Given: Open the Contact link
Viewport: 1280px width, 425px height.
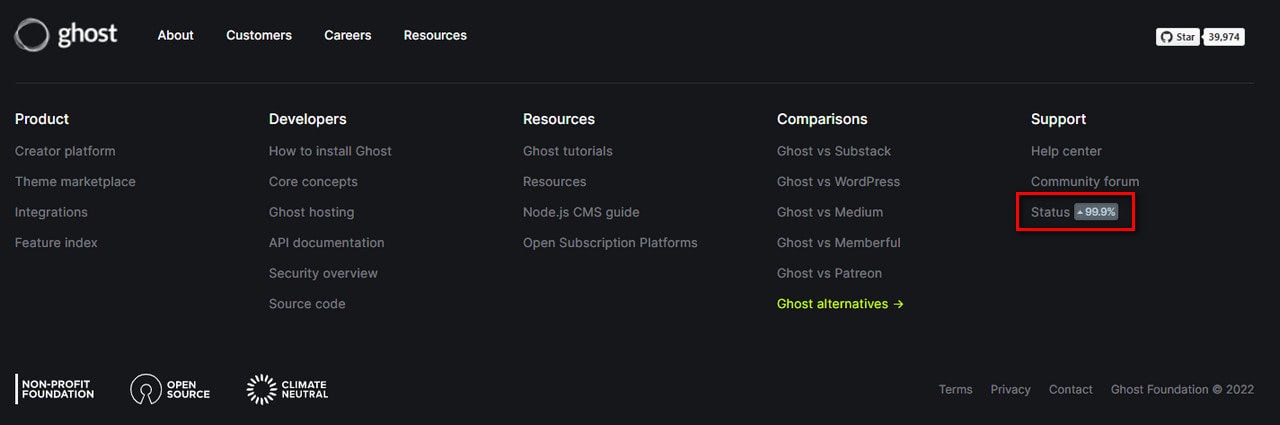Looking at the screenshot, I should click(1070, 389).
